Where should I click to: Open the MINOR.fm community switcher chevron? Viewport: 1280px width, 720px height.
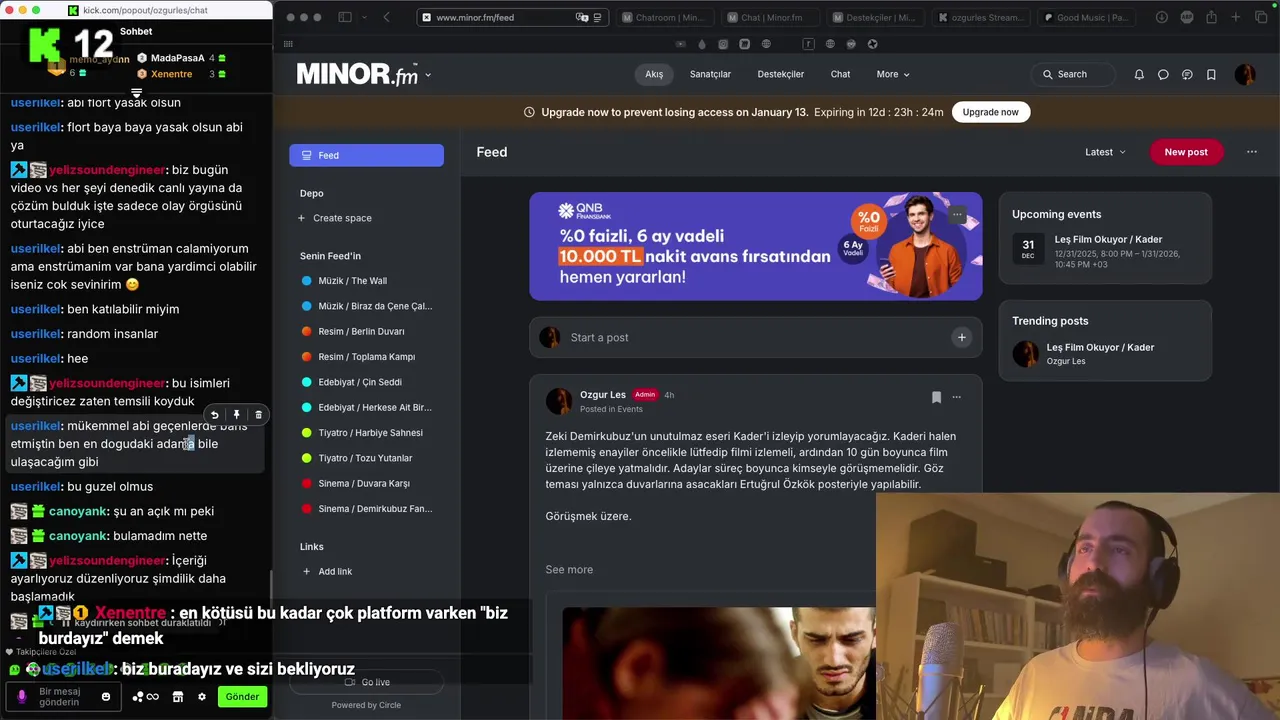[x=428, y=74]
